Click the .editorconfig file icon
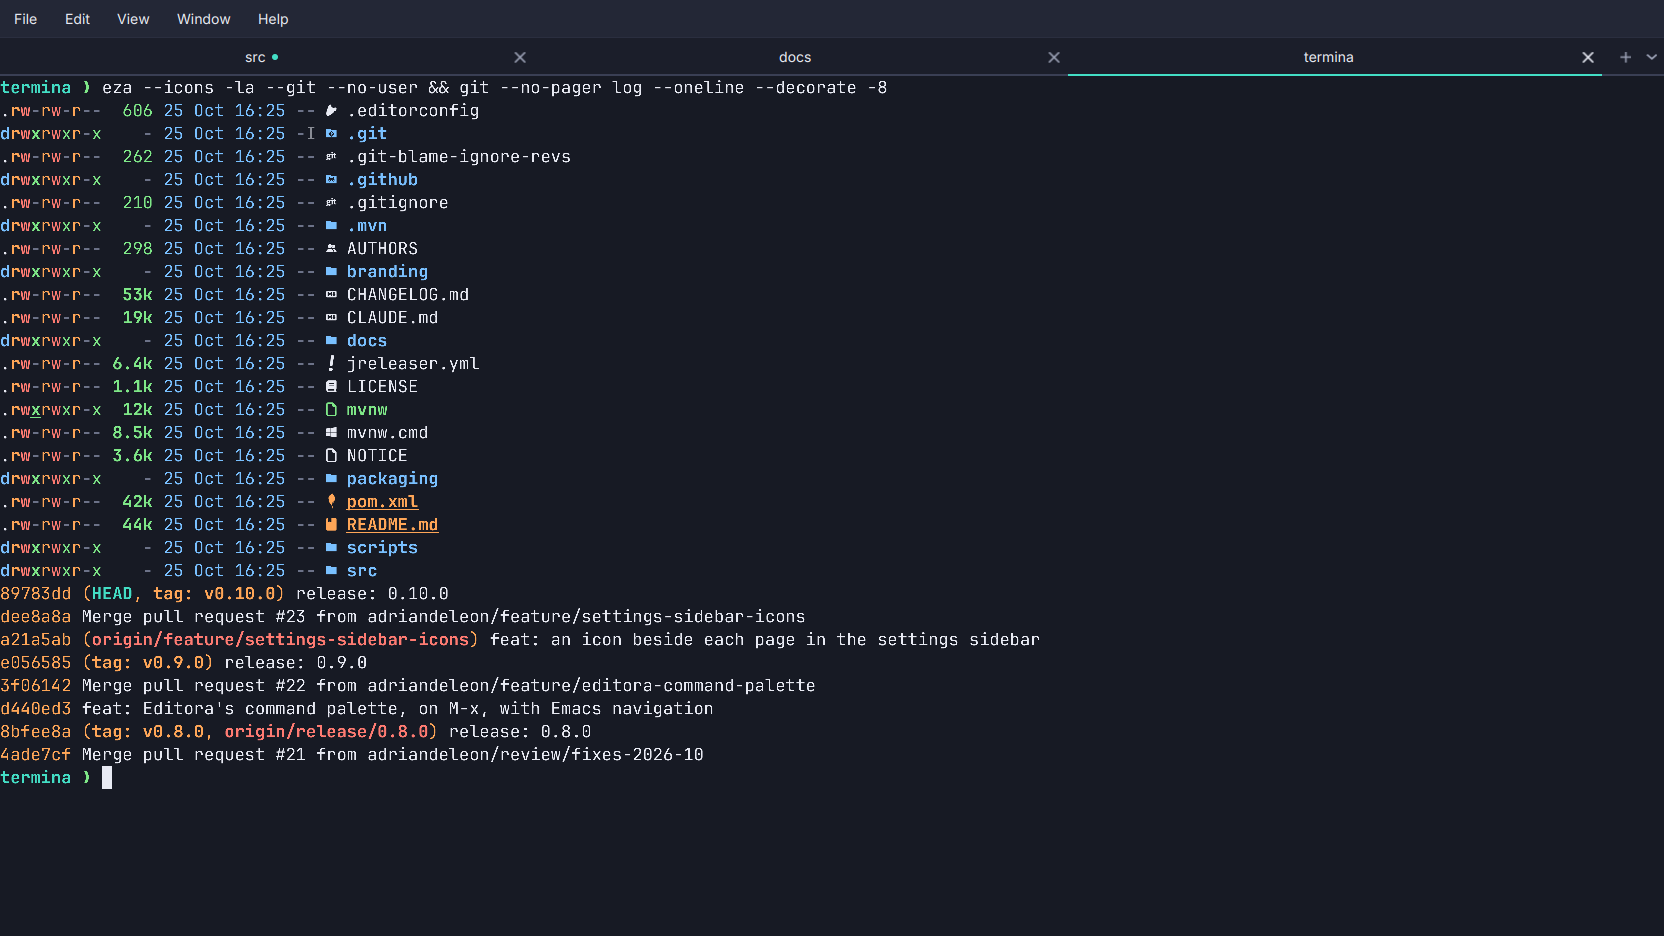This screenshot has width=1664, height=936. (x=331, y=111)
